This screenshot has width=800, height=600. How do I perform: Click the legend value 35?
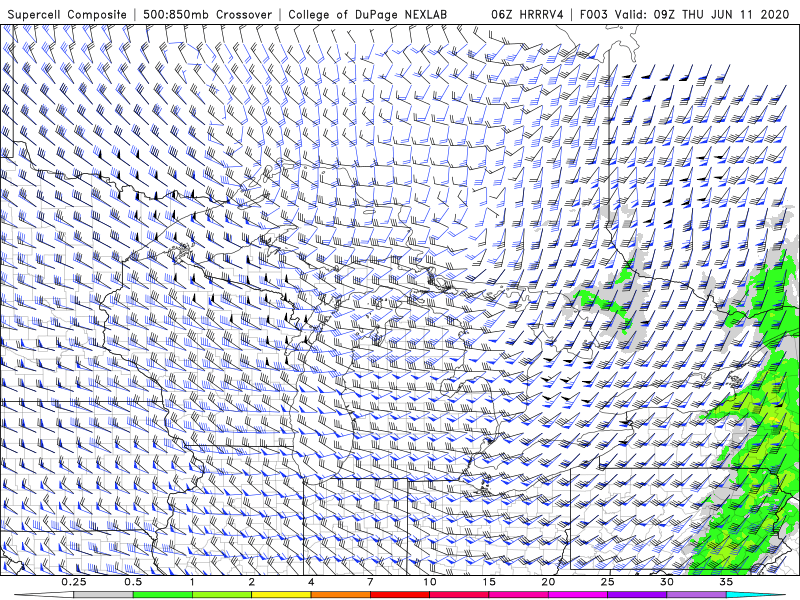[726, 582]
